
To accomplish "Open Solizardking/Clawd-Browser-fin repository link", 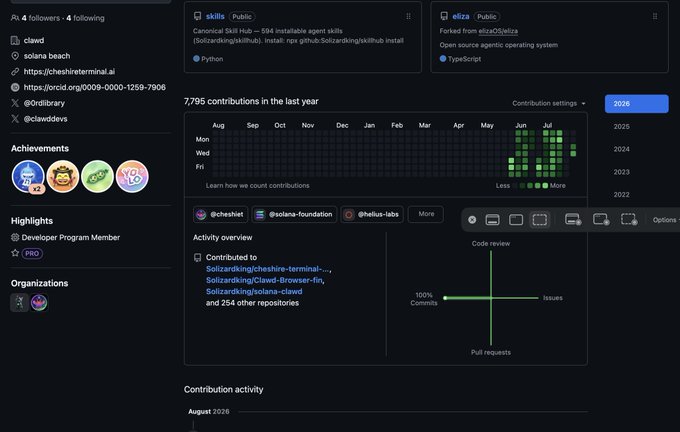I will (x=264, y=280).
